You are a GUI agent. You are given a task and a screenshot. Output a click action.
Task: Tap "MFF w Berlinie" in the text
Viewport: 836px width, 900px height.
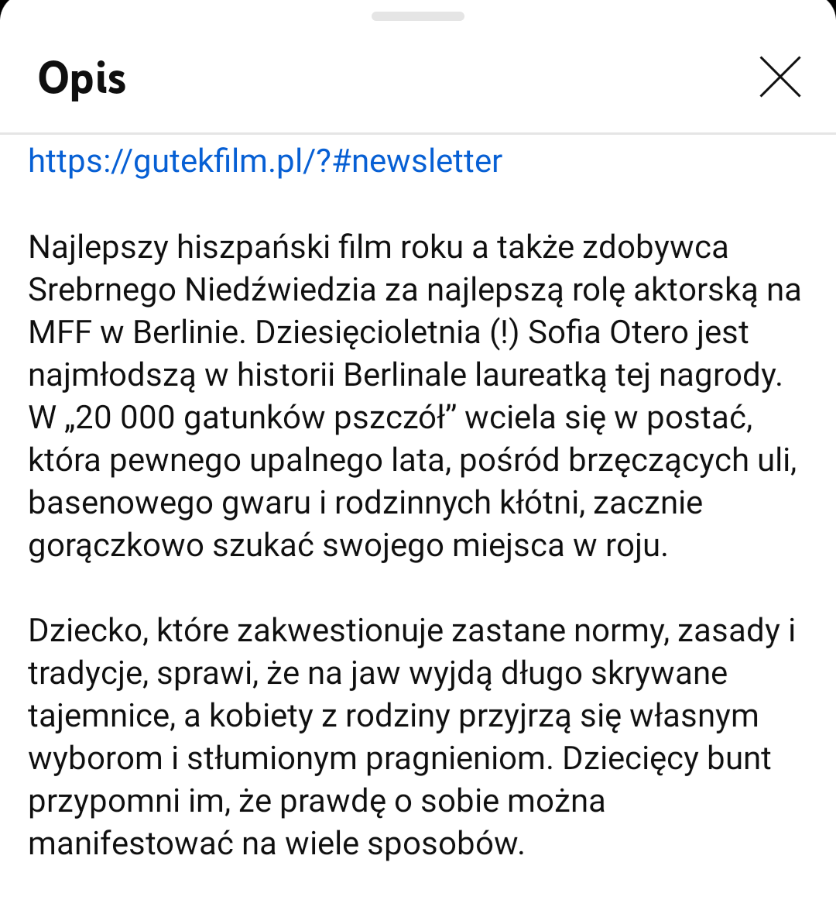coord(133,332)
